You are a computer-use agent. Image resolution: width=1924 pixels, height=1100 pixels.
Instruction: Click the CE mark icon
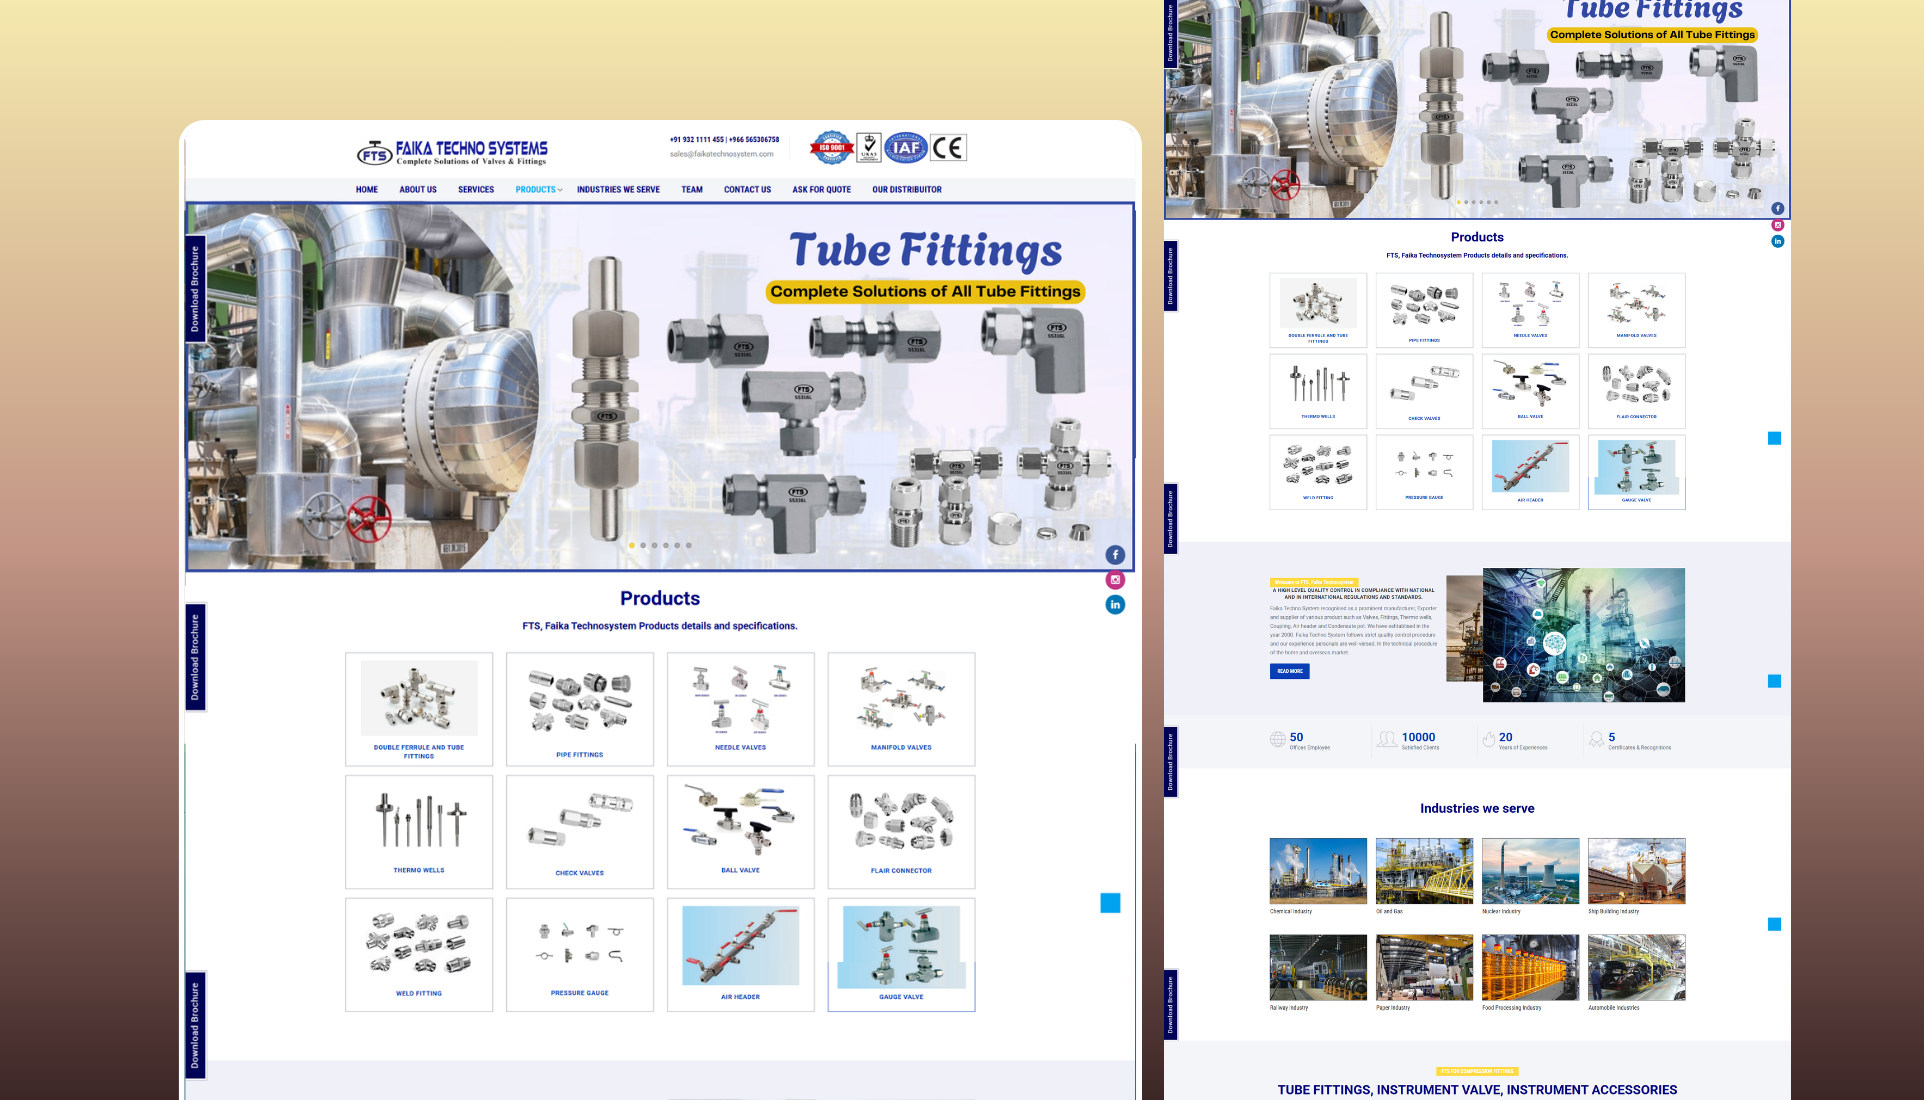pyautogui.click(x=948, y=148)
